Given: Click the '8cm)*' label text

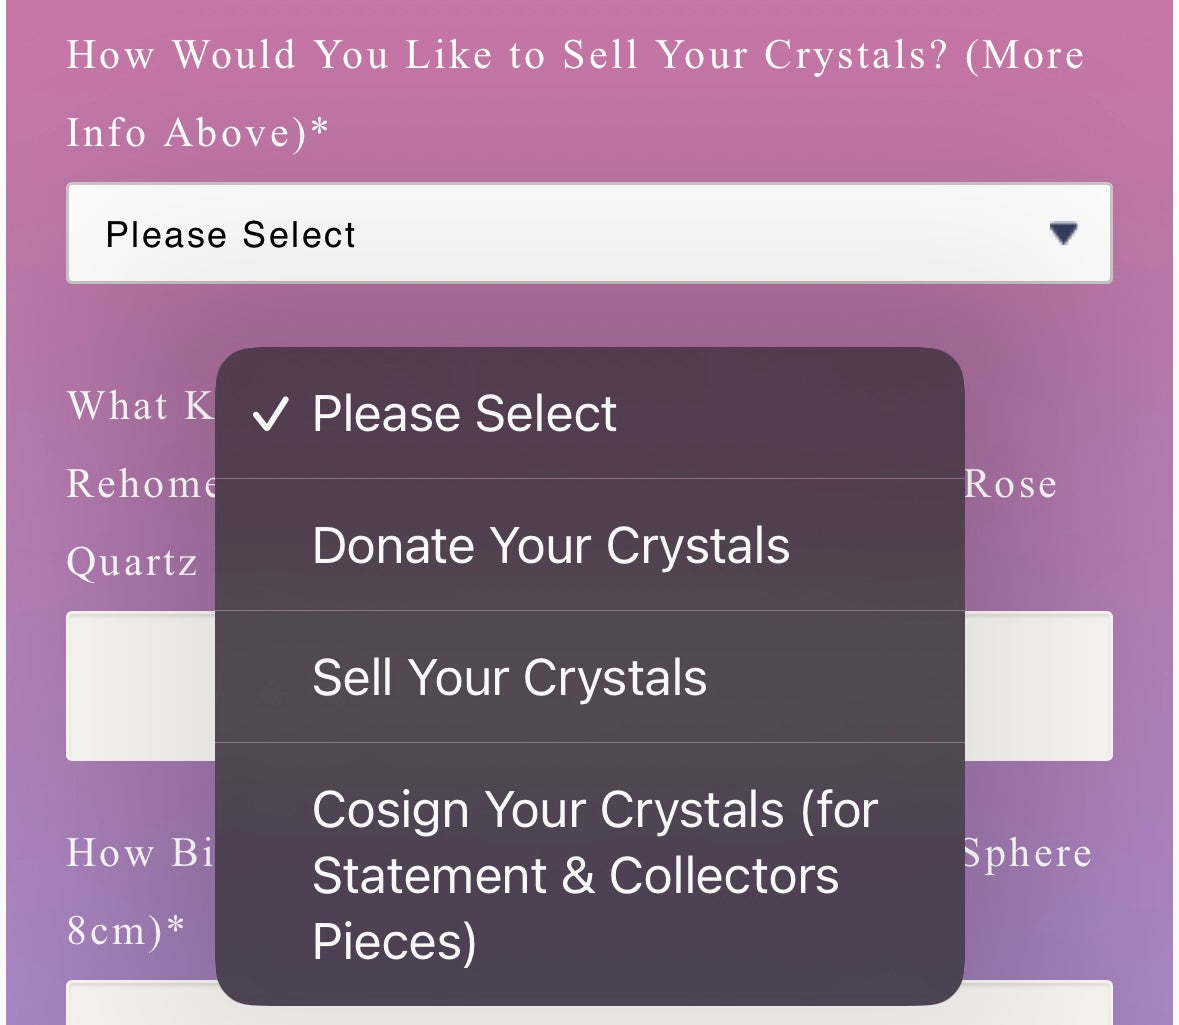Looking at the screenshot, I should click(x=126, y=930).
